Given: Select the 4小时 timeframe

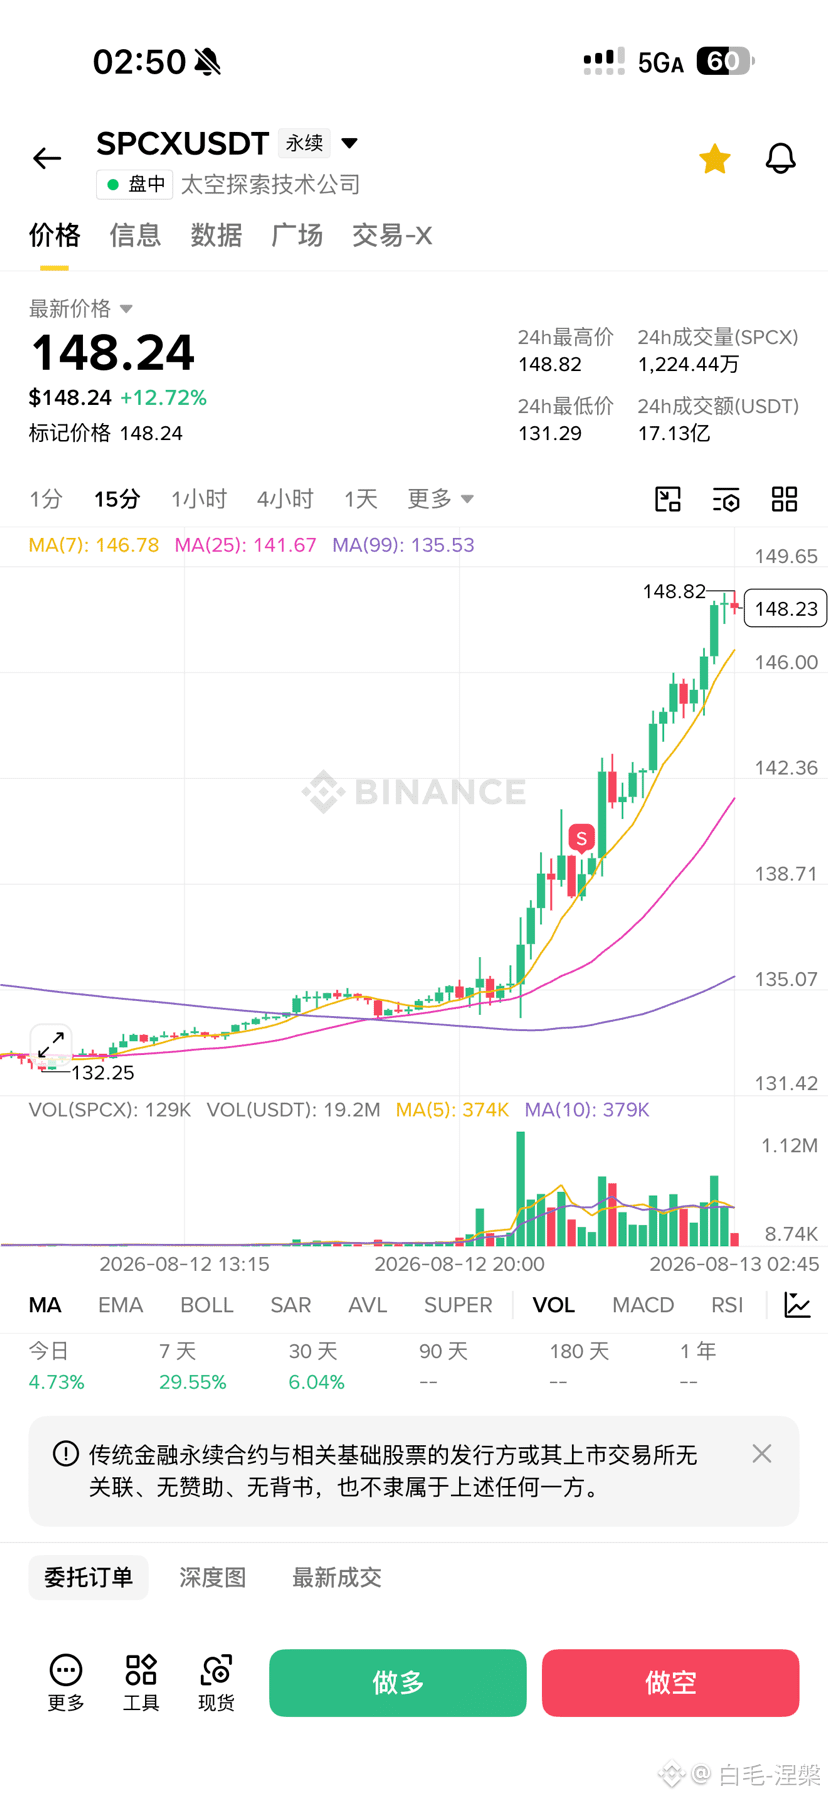Looking at the screenshot, I should click(285, 499).
